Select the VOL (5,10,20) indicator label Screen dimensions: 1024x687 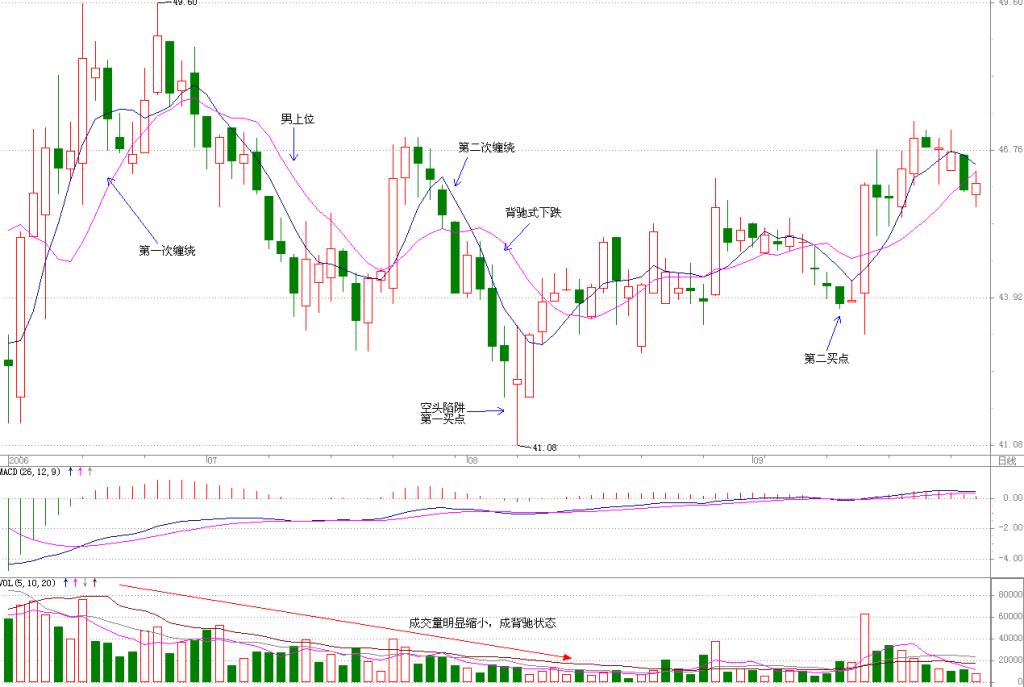coord(28,583)
